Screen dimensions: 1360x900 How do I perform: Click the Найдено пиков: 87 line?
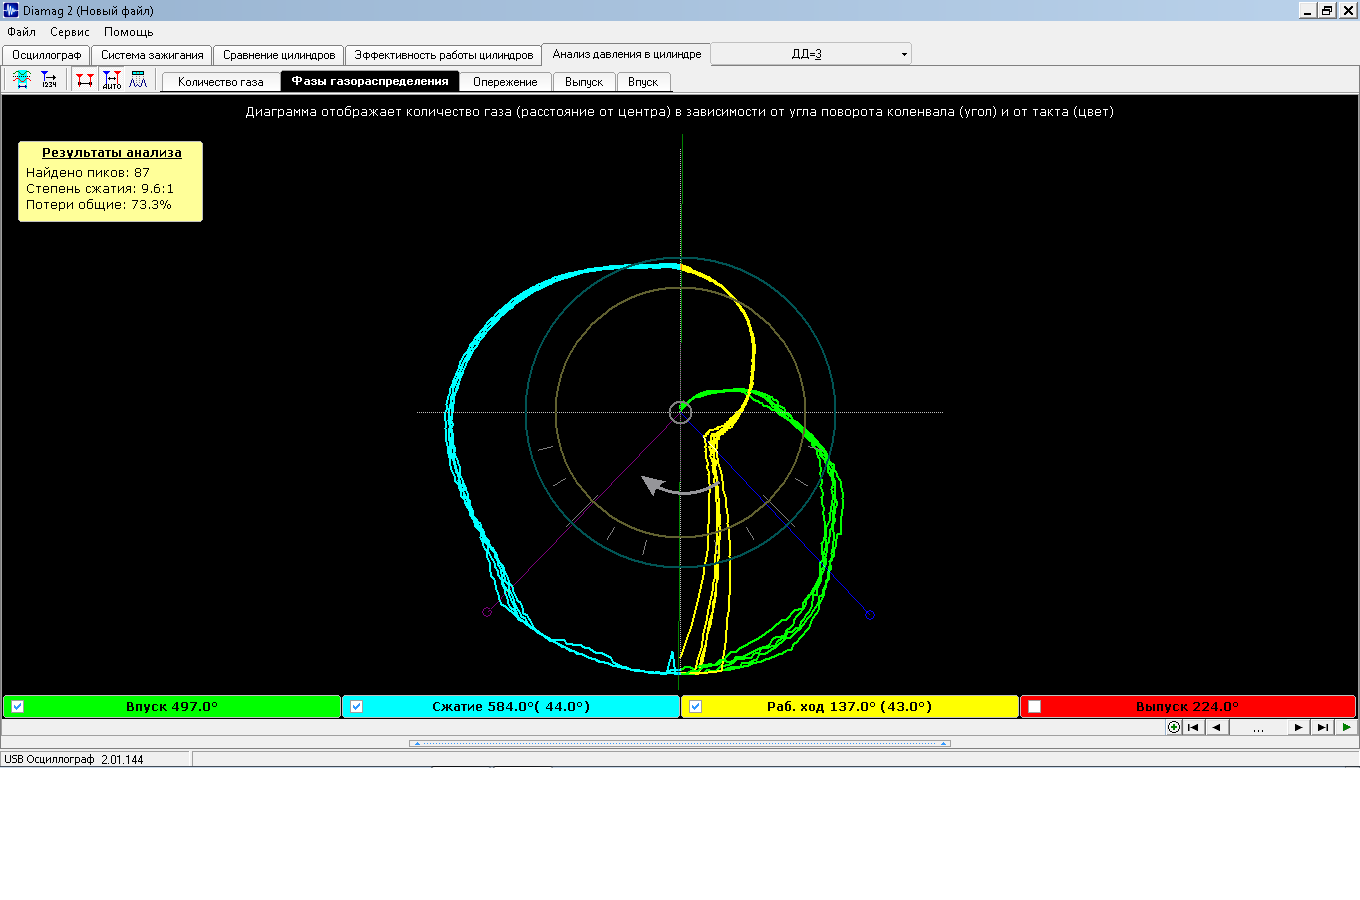pos(88,173)
